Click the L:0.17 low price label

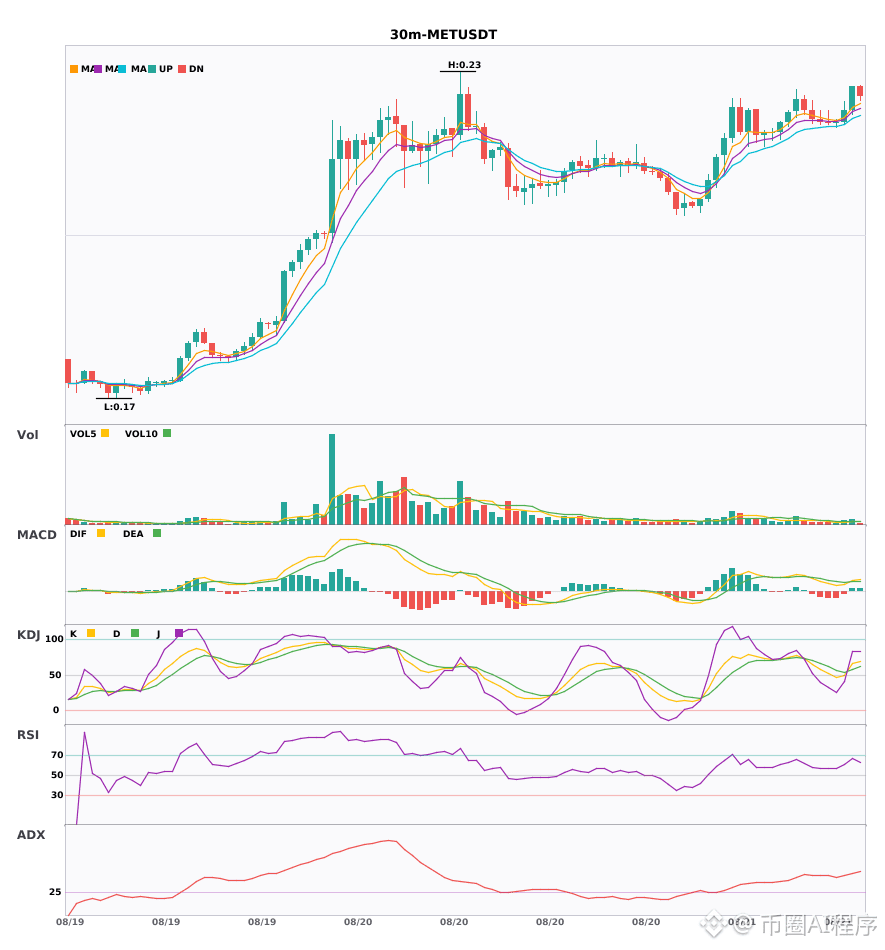[x=119, y=407]
